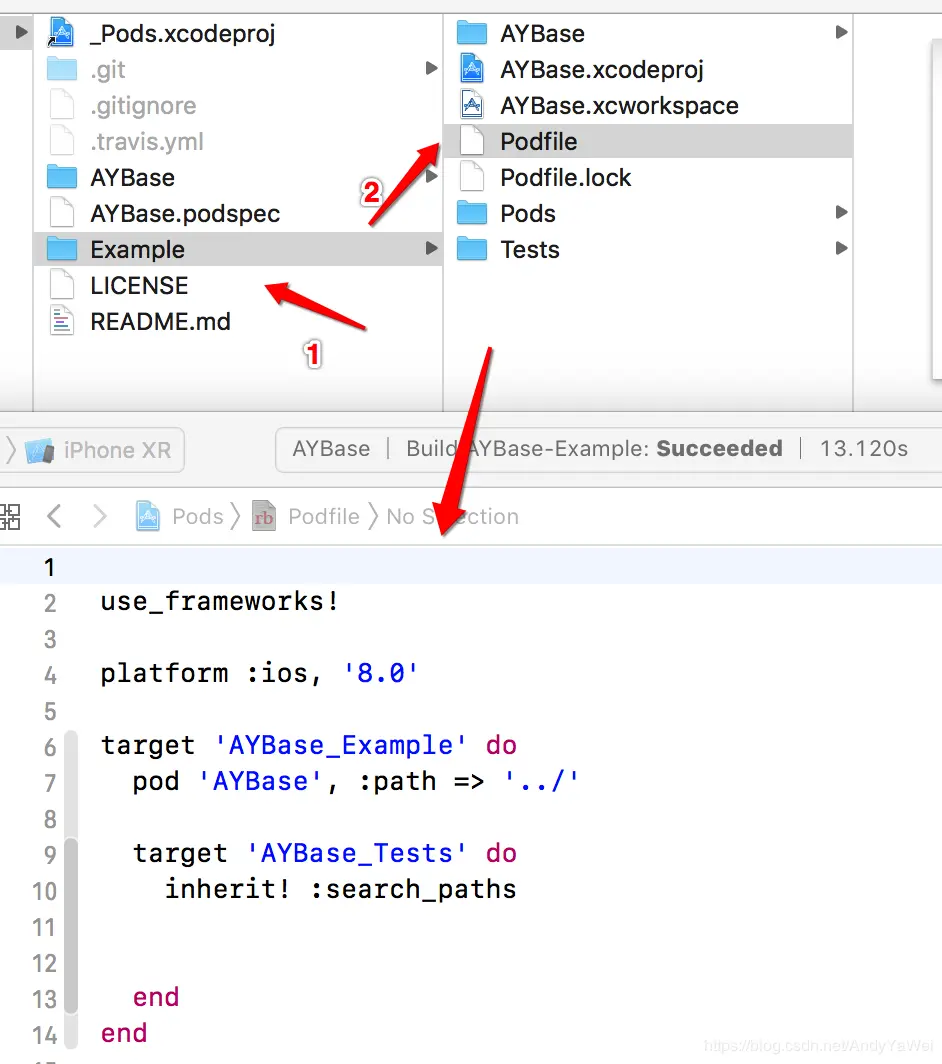
Task: Select the .travis.yml file name
Action: [x=147, y=142]
